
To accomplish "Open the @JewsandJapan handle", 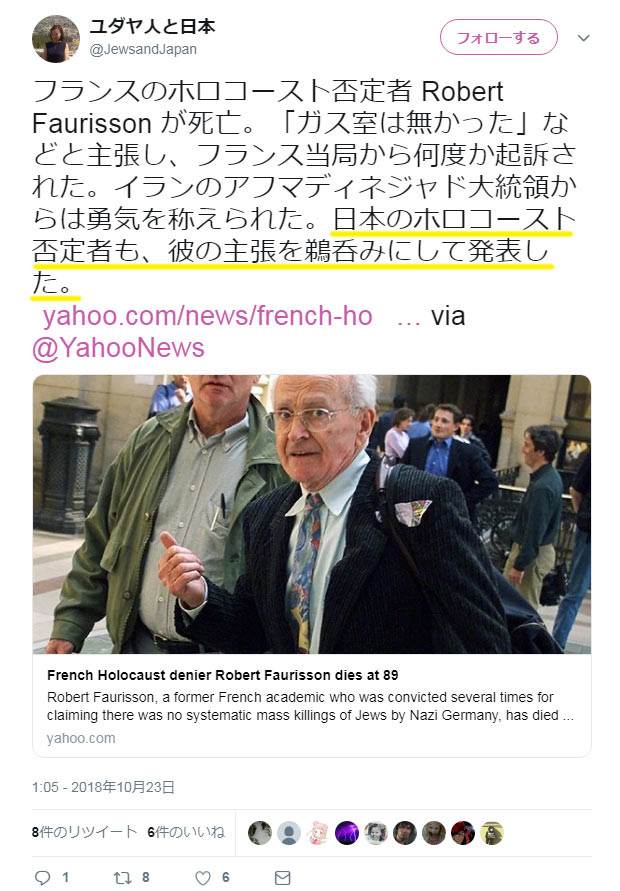I will [x=143, y=49].
